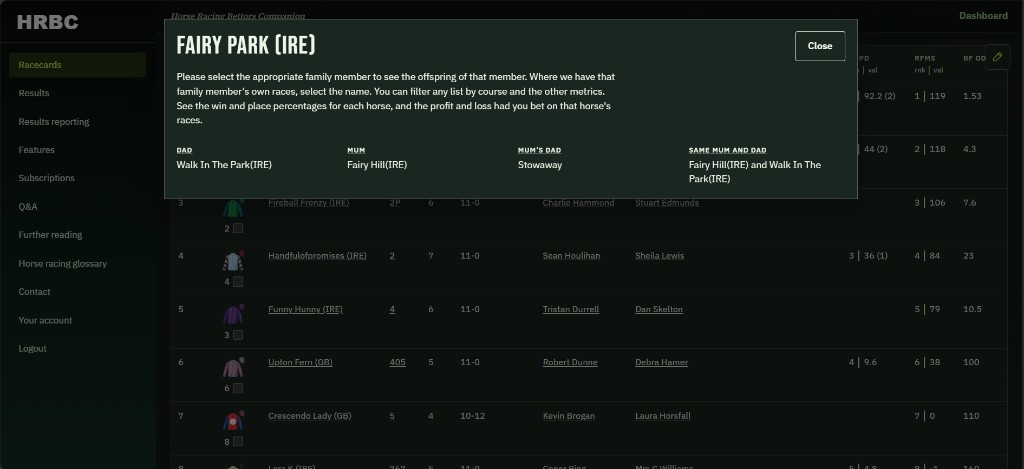Select mum's dad Stowaway

(x=539, y=165)
